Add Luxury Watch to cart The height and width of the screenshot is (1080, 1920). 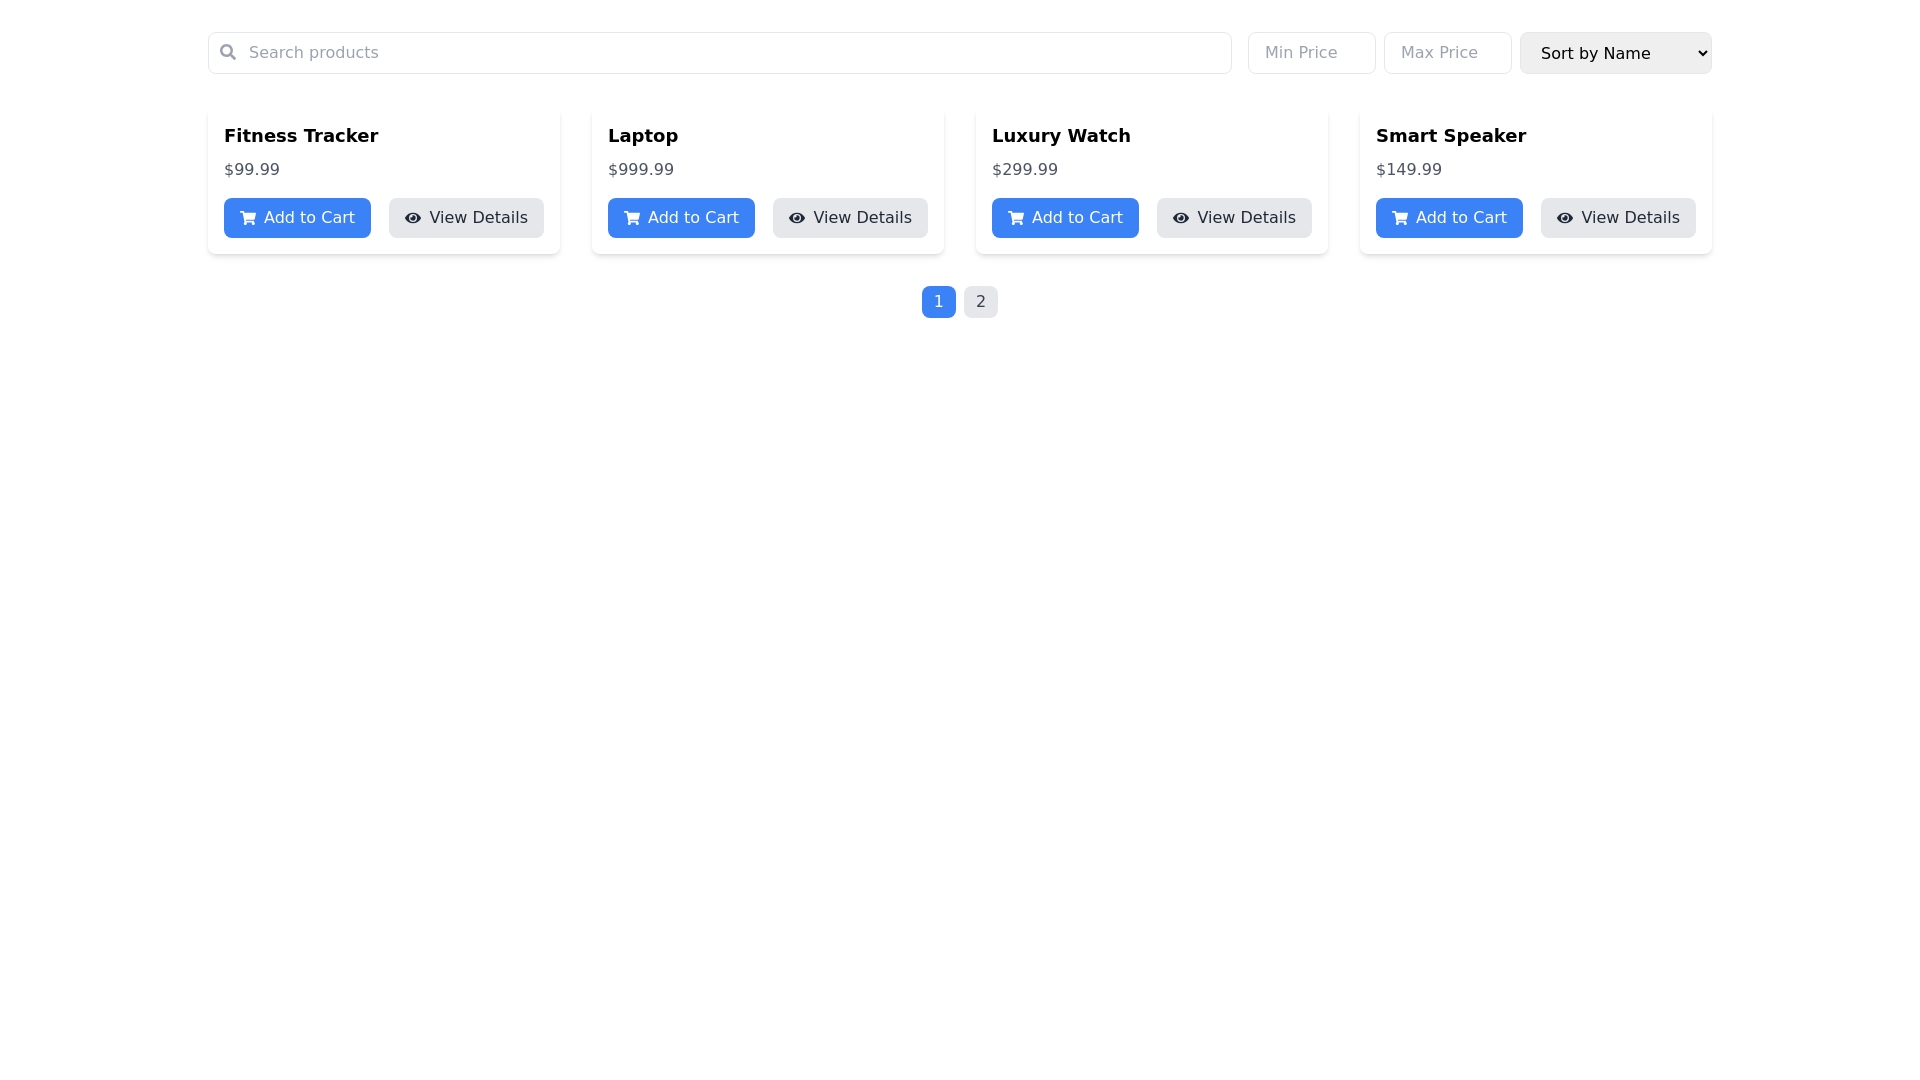point(1065,218)
